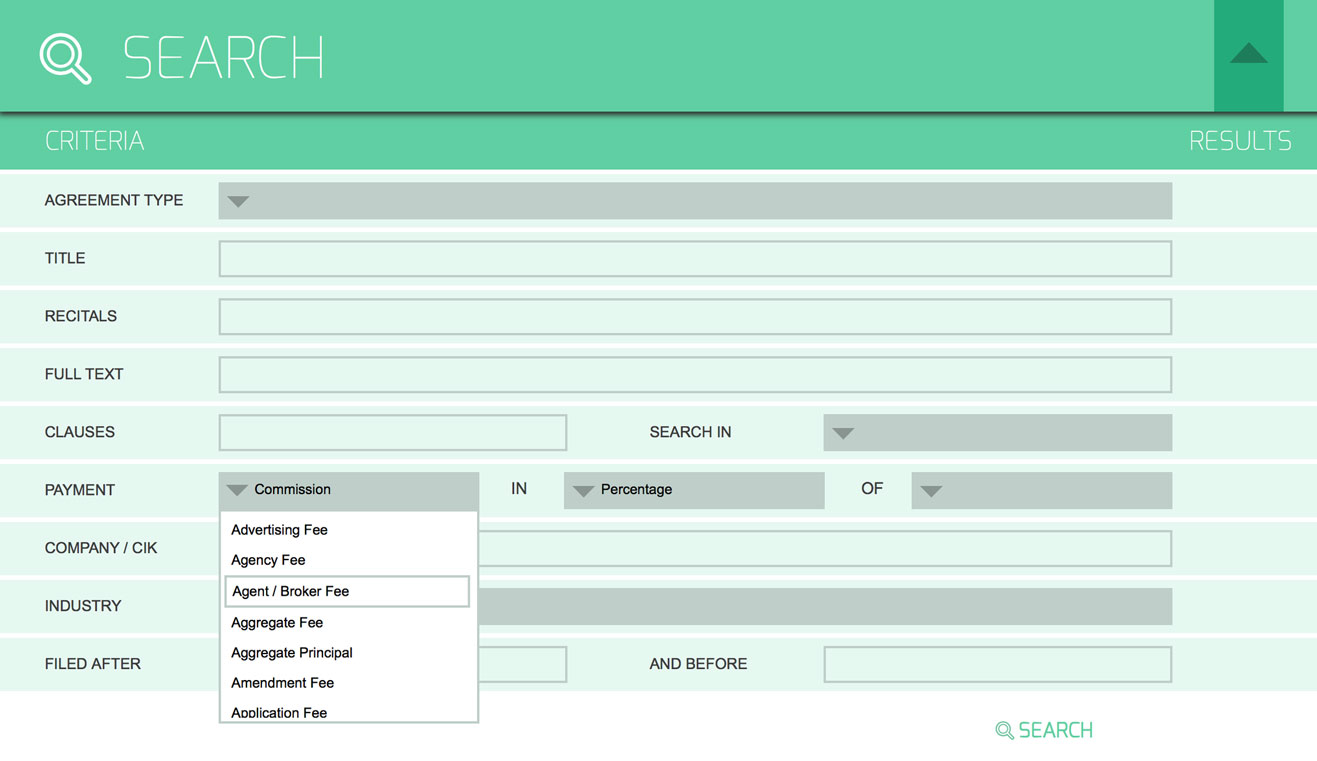The width and height of the screenshot is (1317, 761).
Task: Focus the Full Text input field
Action: pyautogui.click(x=694, y=375)
